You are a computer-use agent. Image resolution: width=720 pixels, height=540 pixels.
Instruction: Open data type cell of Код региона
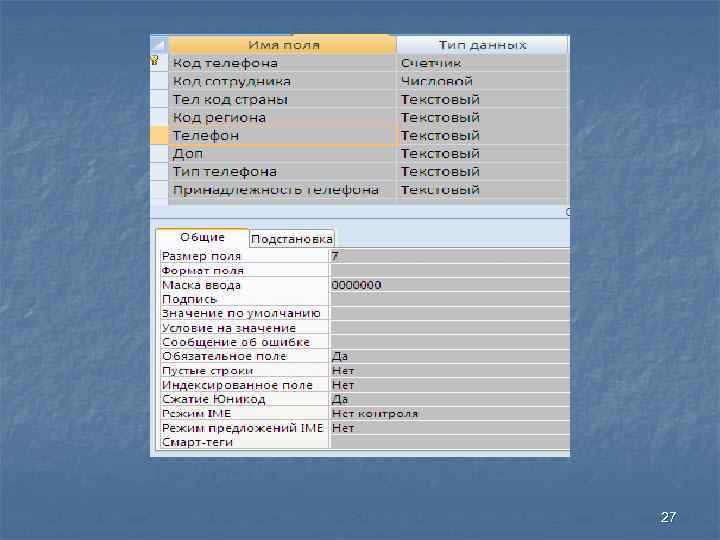point(482,118)
